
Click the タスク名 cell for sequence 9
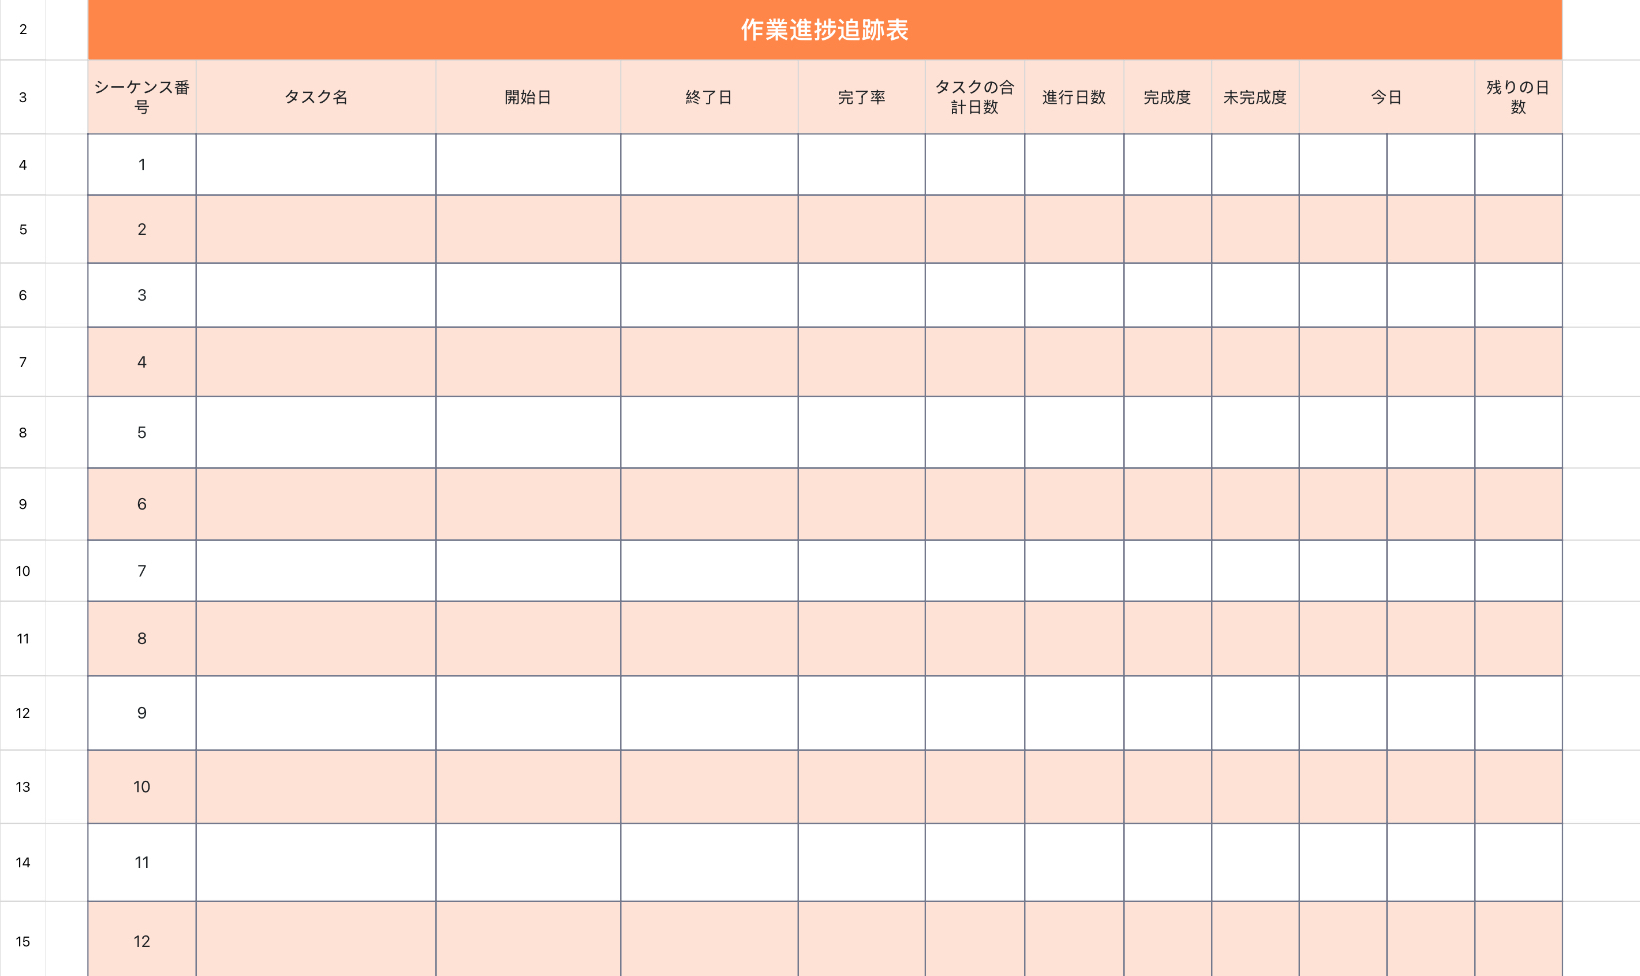pyautogui.click(x=316, y=713)
